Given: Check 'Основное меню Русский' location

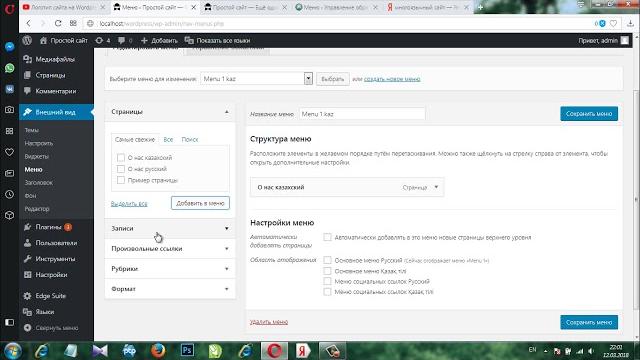Looking at the screenshot, I should pyautogui.click(x=327, y=260).
